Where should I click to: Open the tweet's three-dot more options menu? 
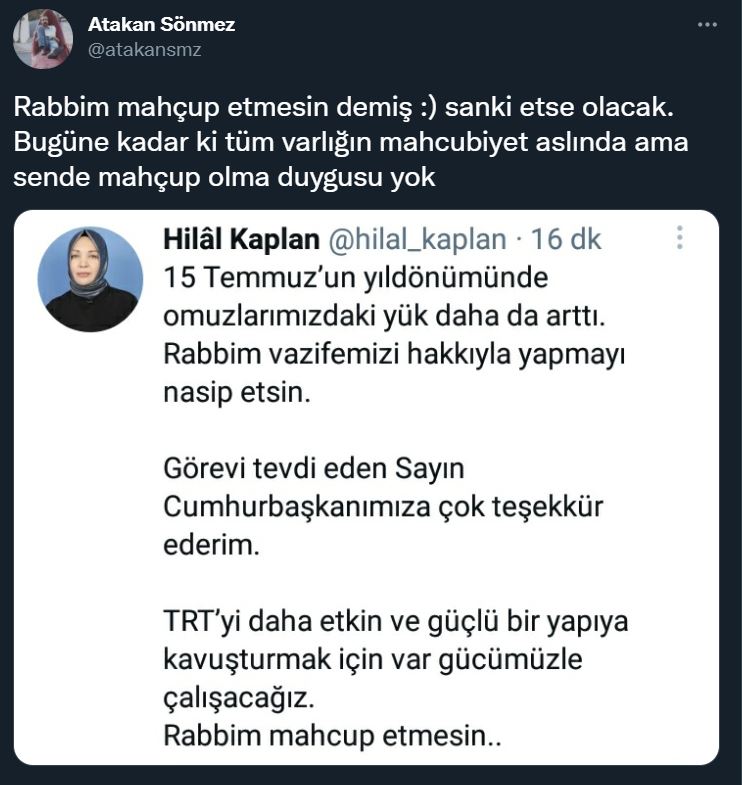pyautogui.click(x=707, y=23)
